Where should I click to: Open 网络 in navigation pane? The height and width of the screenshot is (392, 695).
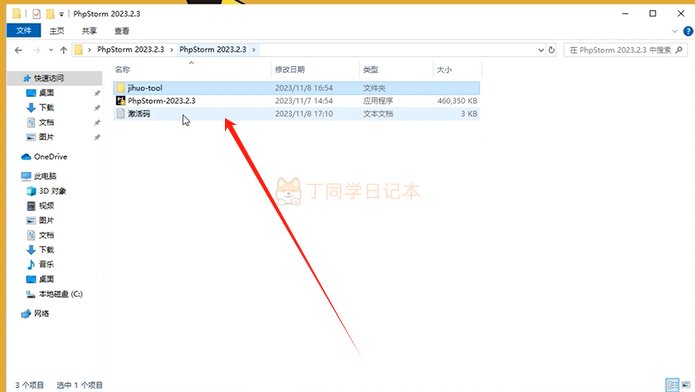click(41, 314)
